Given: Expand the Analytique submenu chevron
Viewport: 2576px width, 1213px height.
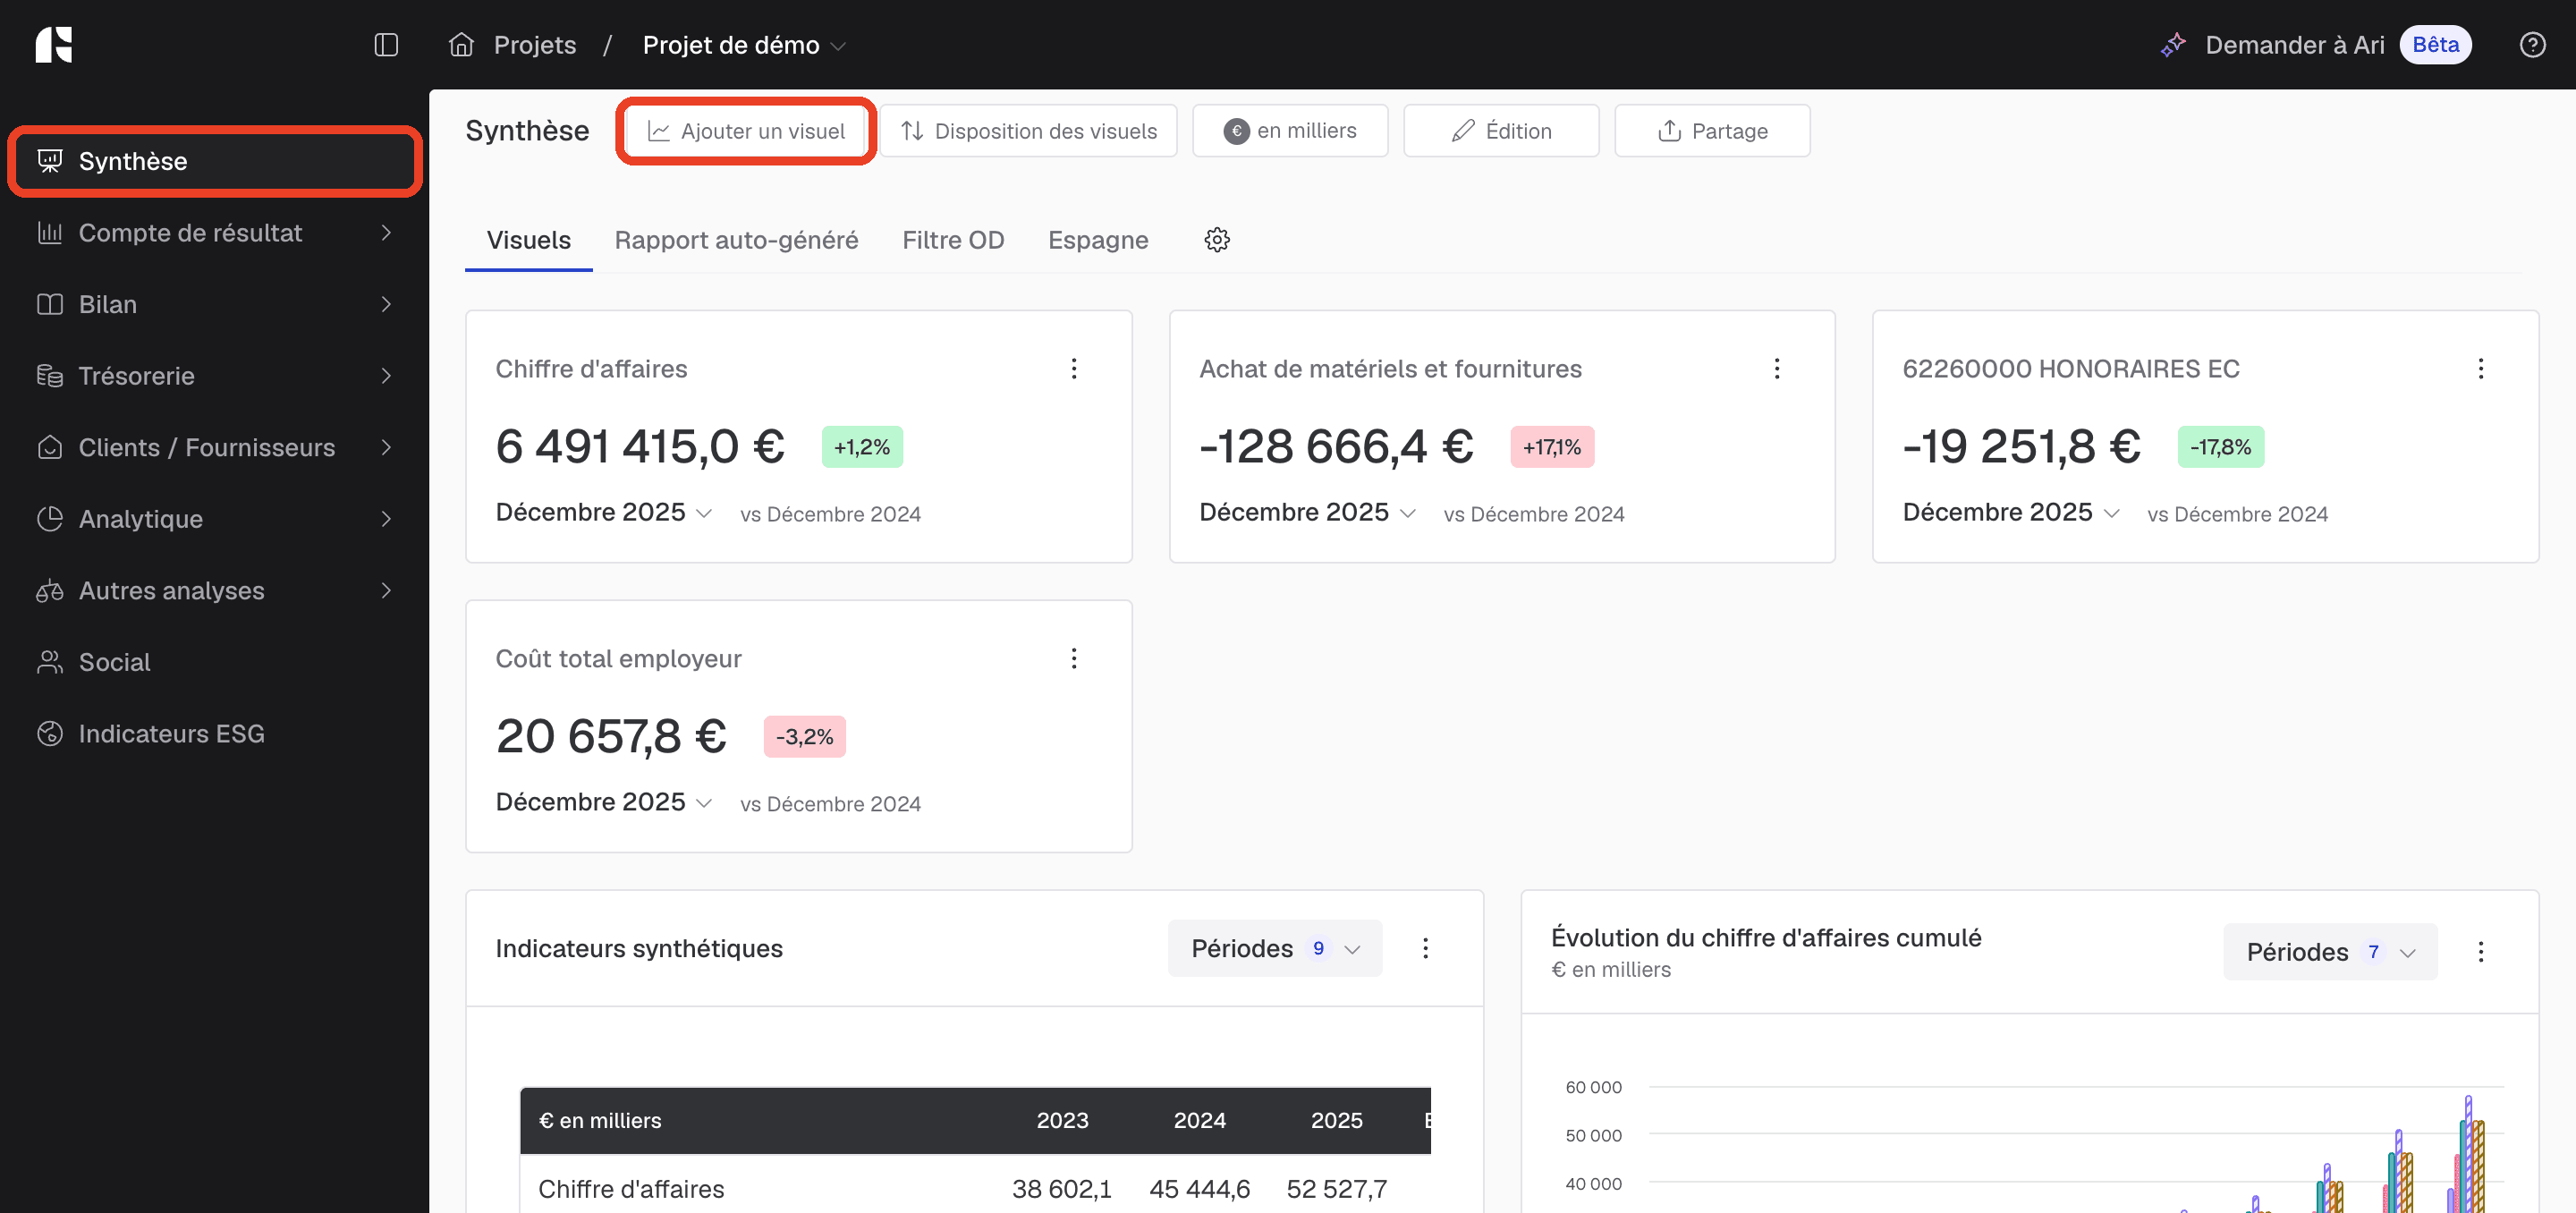Looking at the screenshot, I should click(386, 519).
